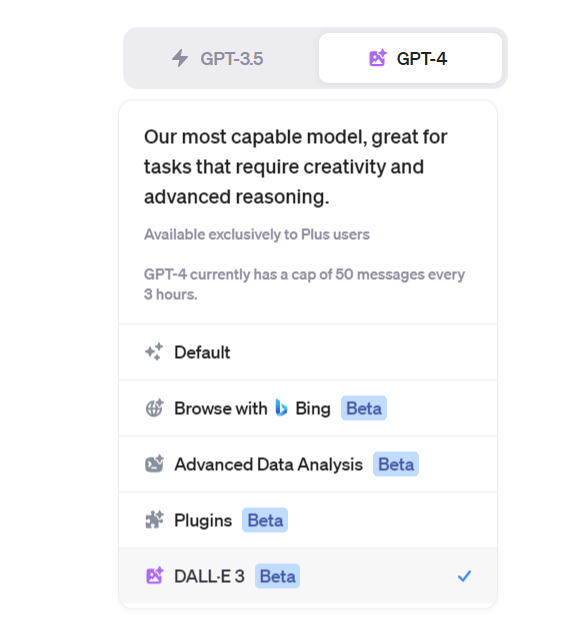Click the Beta badge beside Advanced Data Analysis
Screen dimensions: 587x619
point(396,464)
